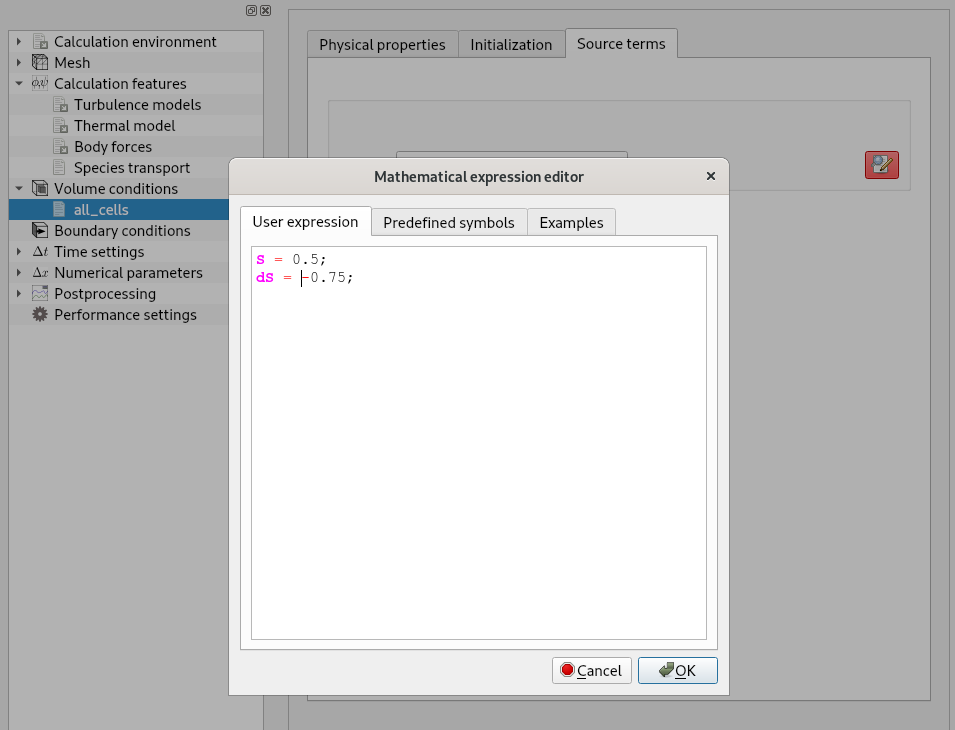This screenshot has height=730, width=955.
Task: Open the Examples tab
Action: (x=571, y=222)
